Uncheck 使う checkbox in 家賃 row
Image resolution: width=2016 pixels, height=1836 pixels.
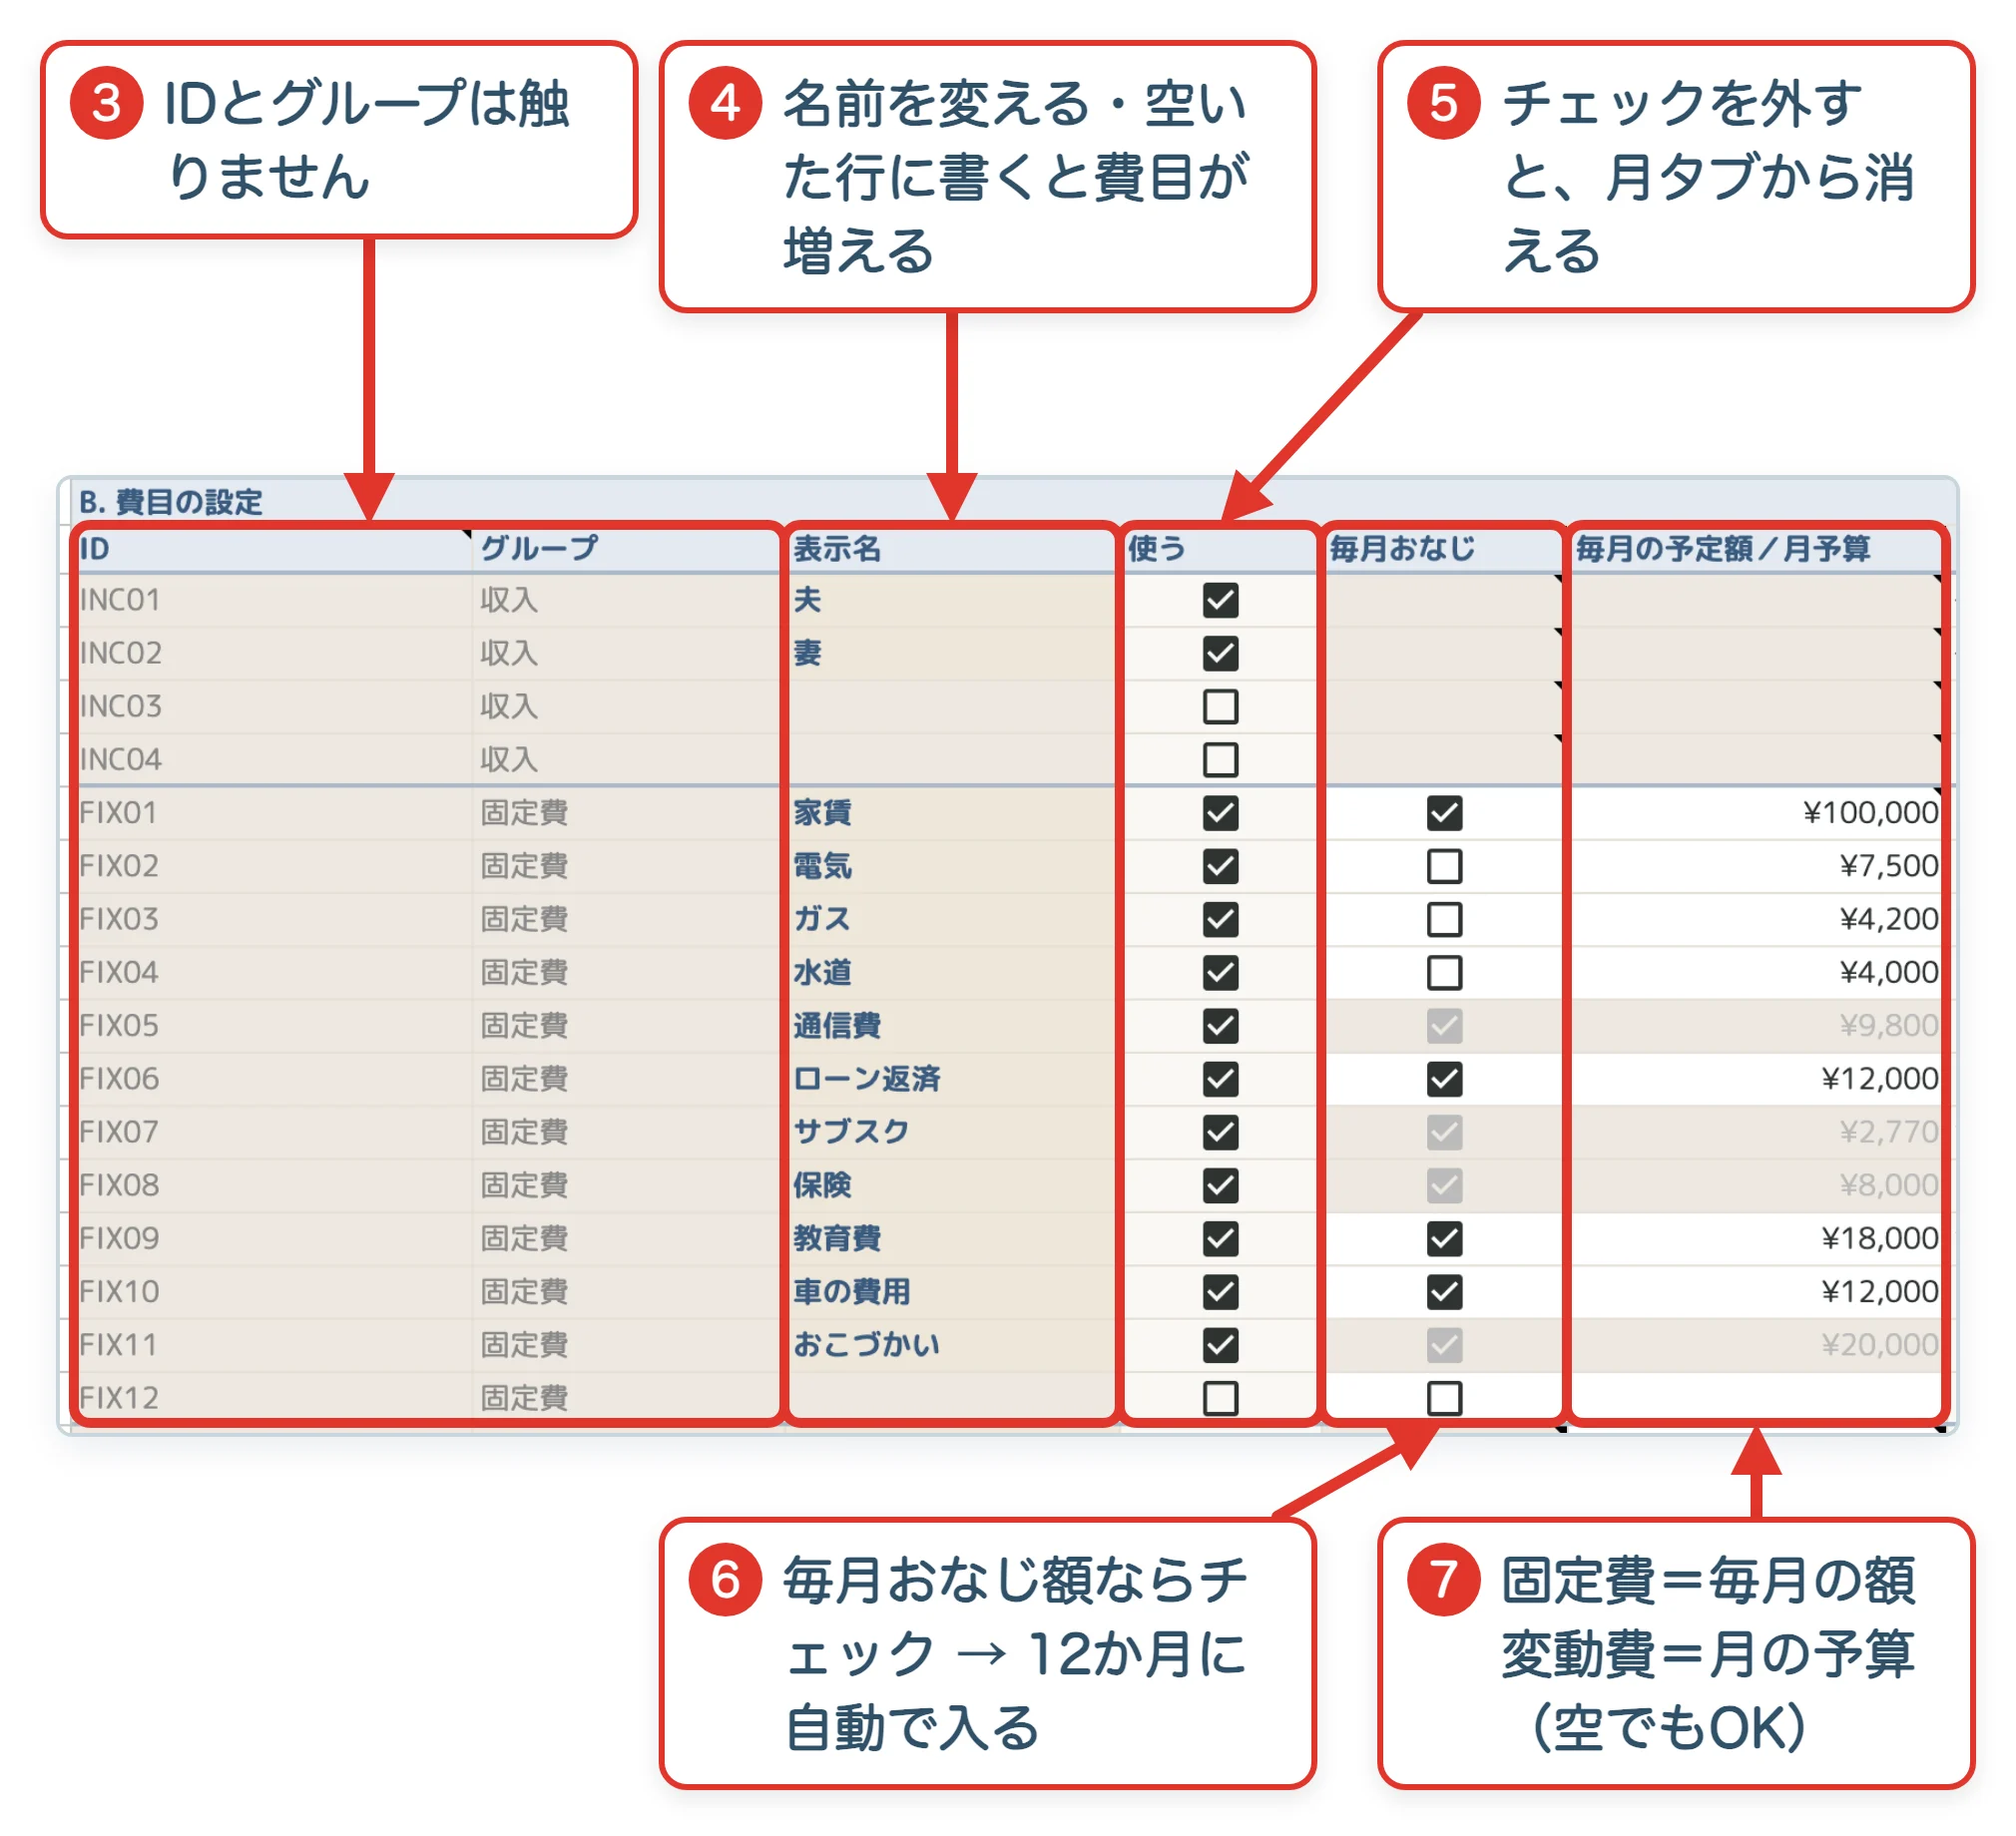[x=1220, y=812]
